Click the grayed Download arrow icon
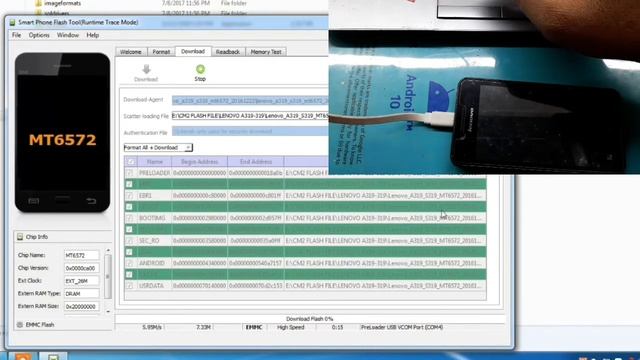Screen dimensions: 640x360 point(146,69)
